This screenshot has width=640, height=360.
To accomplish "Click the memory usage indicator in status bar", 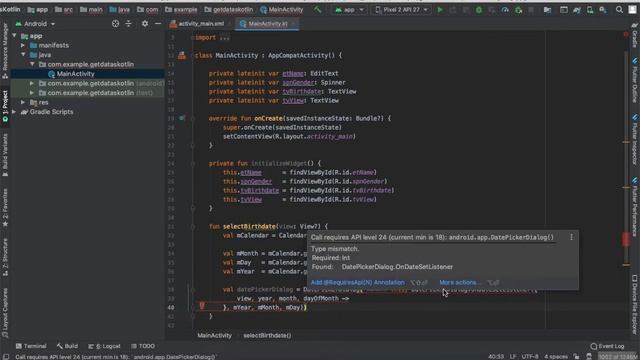I will (x=617, y=356).
